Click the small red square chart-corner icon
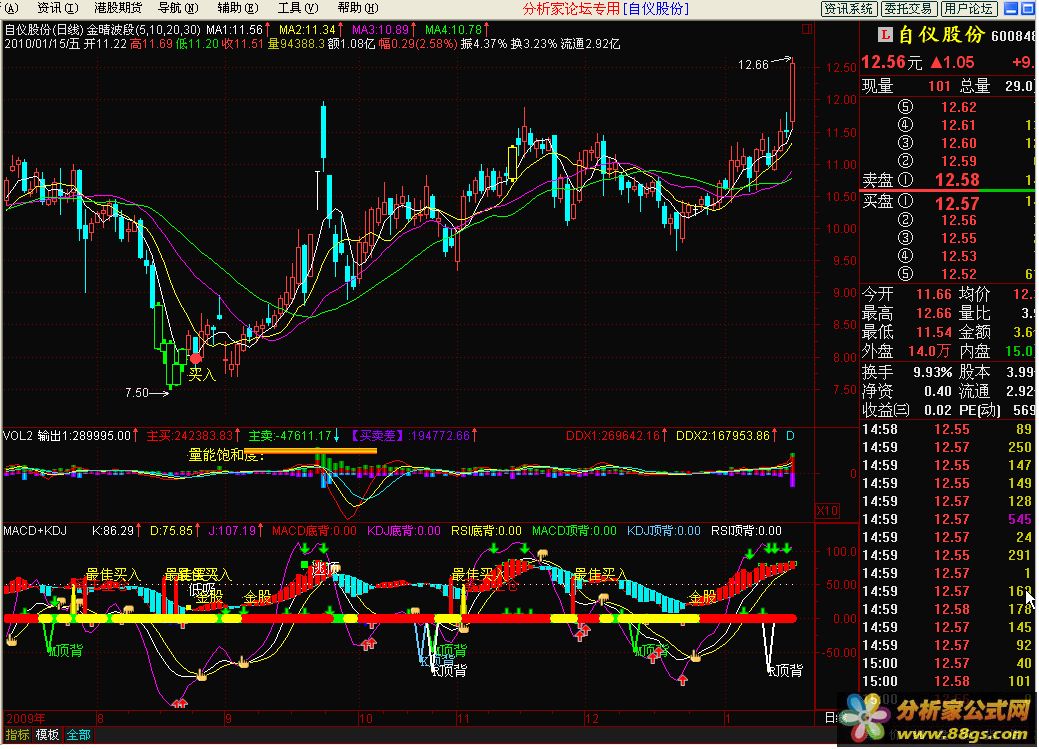 point(806,29)
